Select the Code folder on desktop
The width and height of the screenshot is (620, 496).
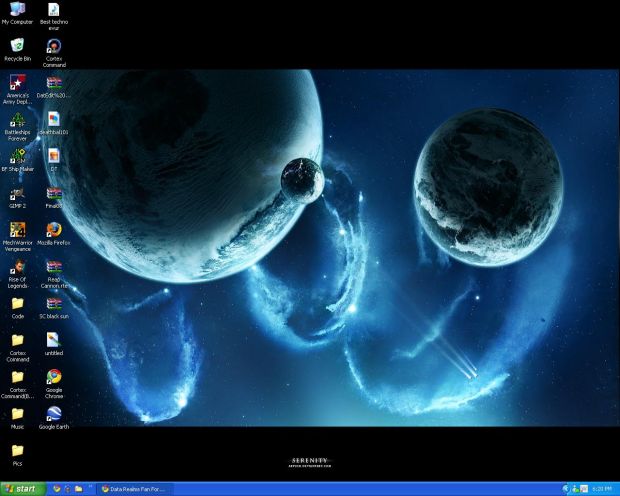coord(17,308)
